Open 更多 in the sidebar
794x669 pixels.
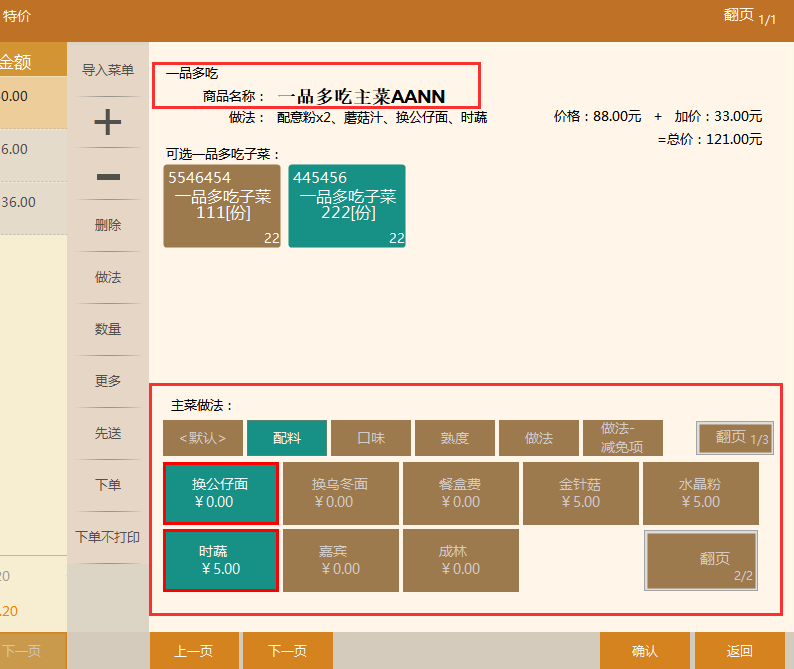[107, 381]
